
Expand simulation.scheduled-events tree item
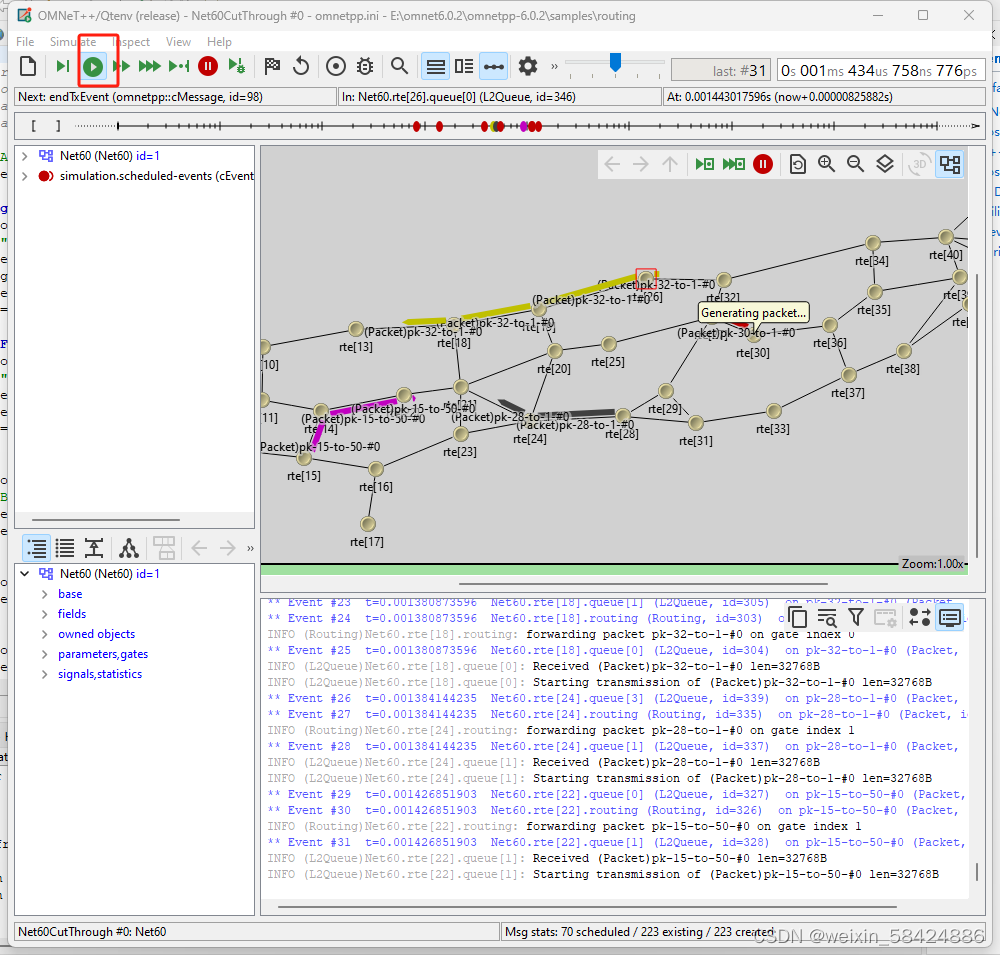25,176
